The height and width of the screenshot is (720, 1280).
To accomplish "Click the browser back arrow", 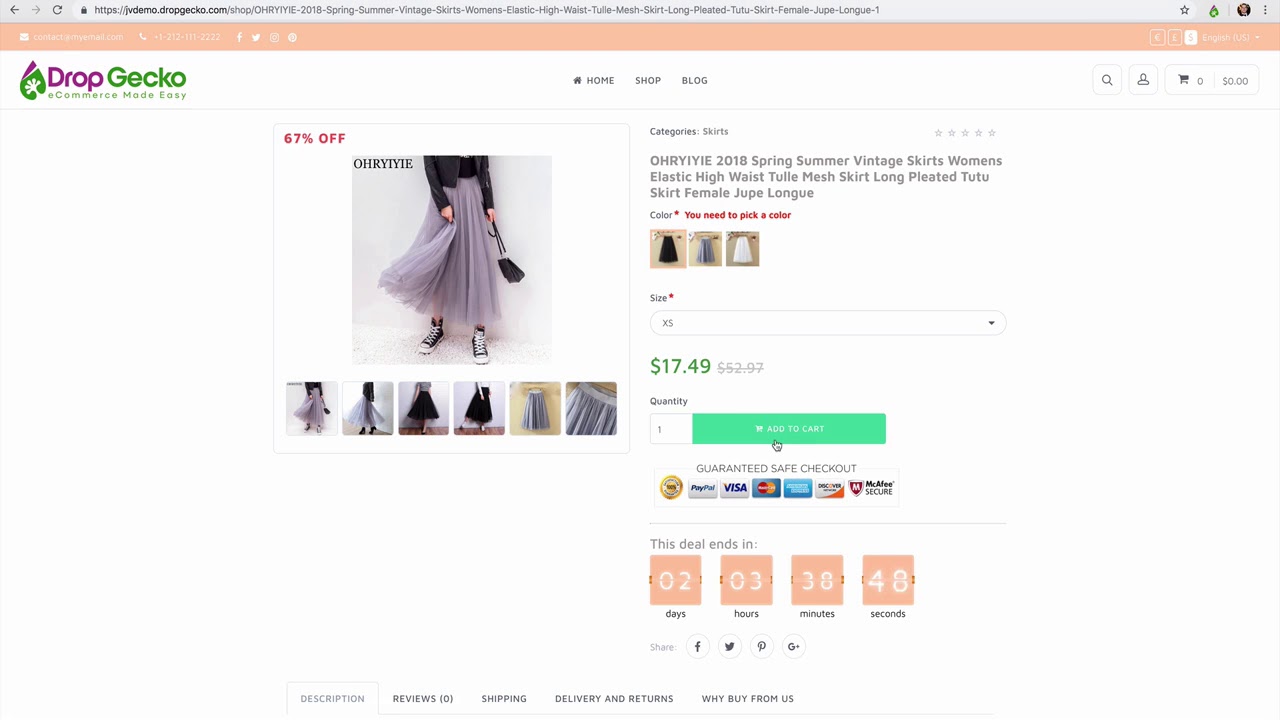I will (14, 10).
